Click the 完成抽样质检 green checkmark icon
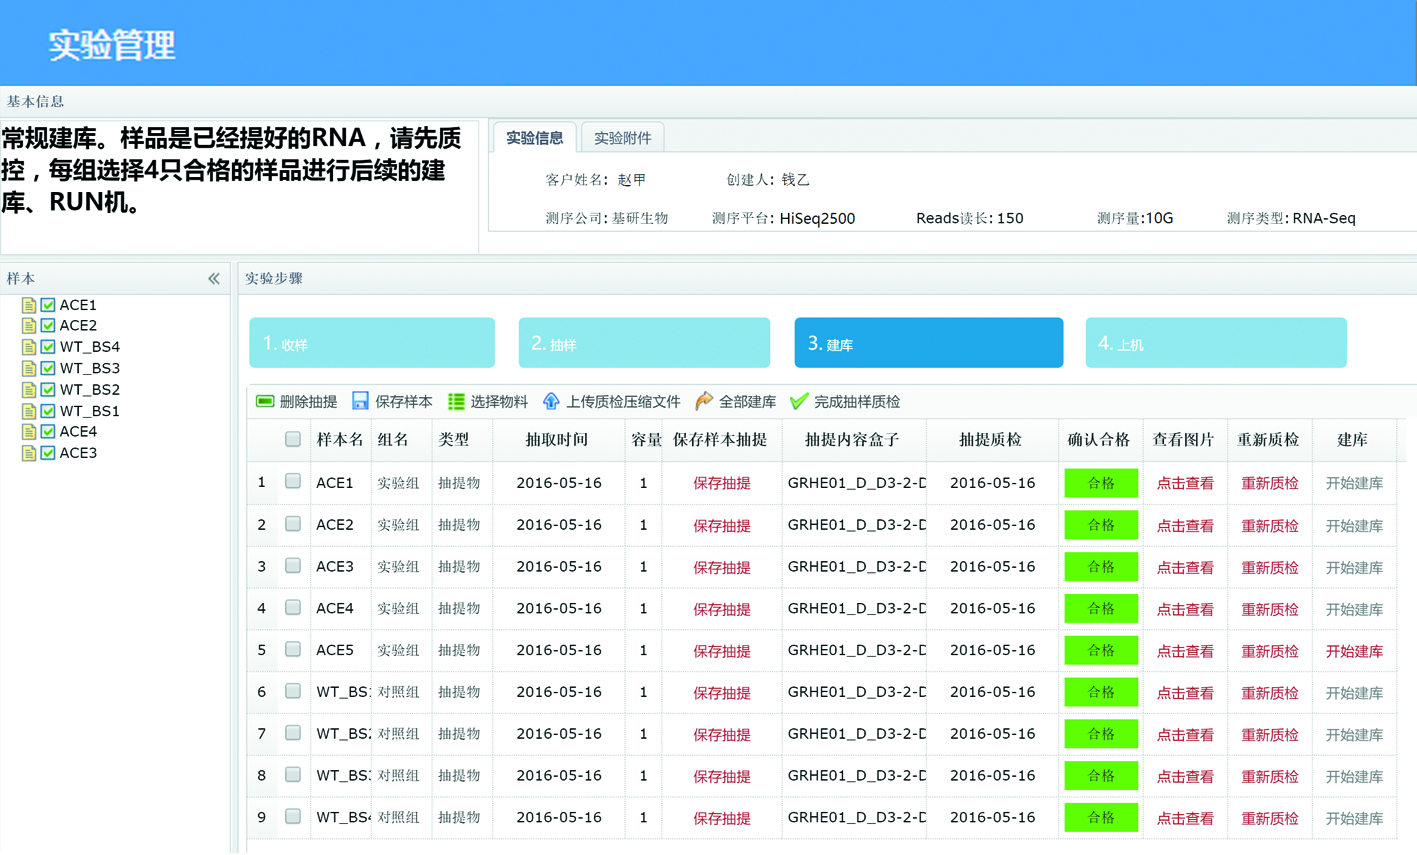Screen dimensions: 1417x855 [x=799, y=402]
